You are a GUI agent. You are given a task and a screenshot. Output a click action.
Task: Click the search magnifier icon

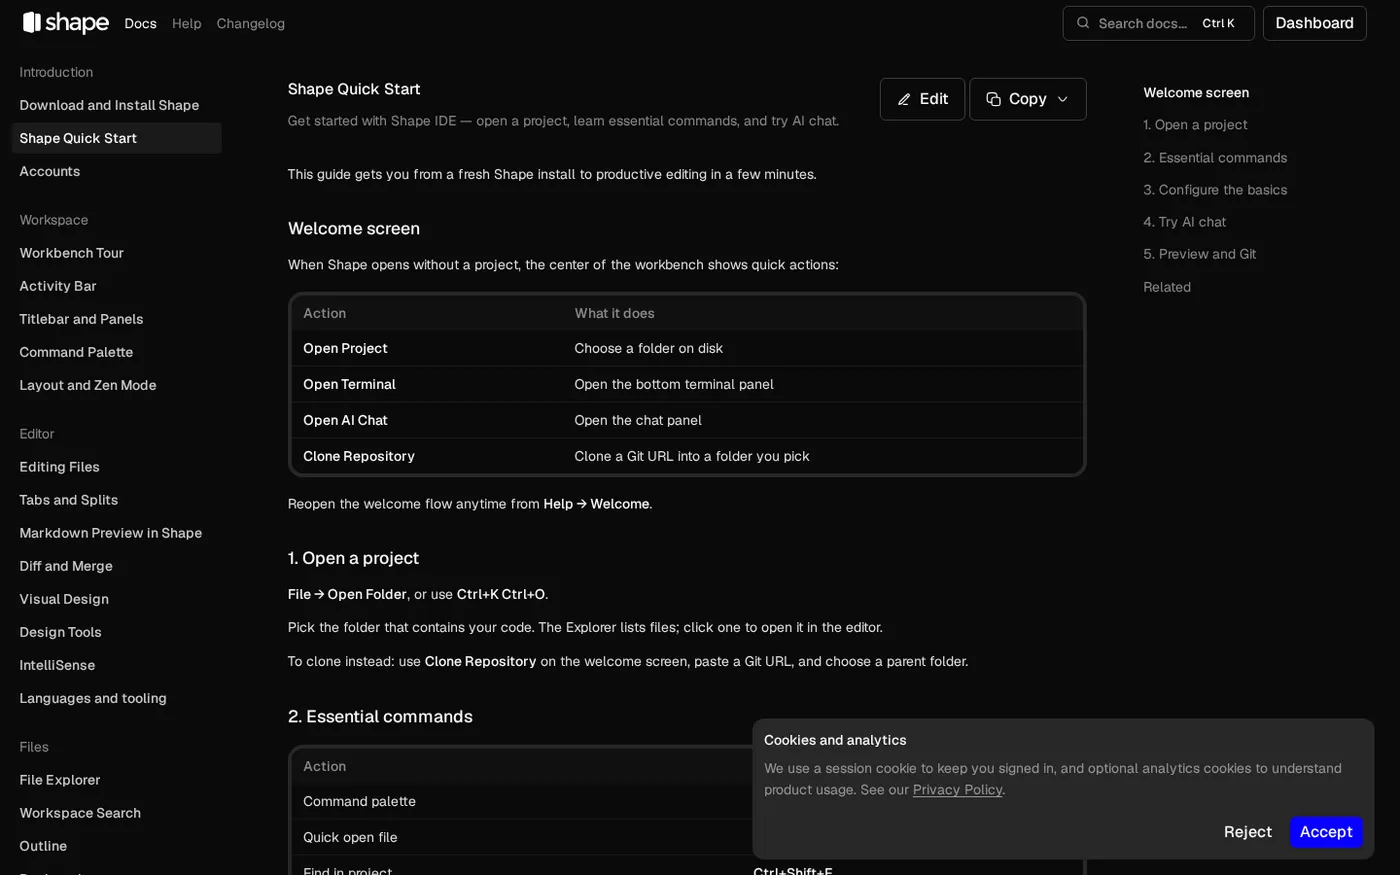pos(1083,23)
